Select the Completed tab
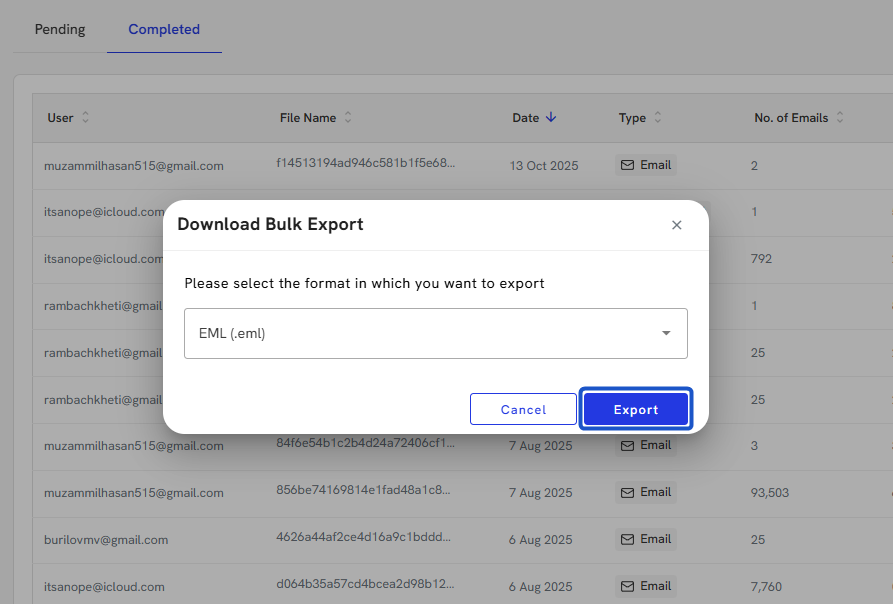The height and width of the screenshot is (604, 893). point(164,29)
